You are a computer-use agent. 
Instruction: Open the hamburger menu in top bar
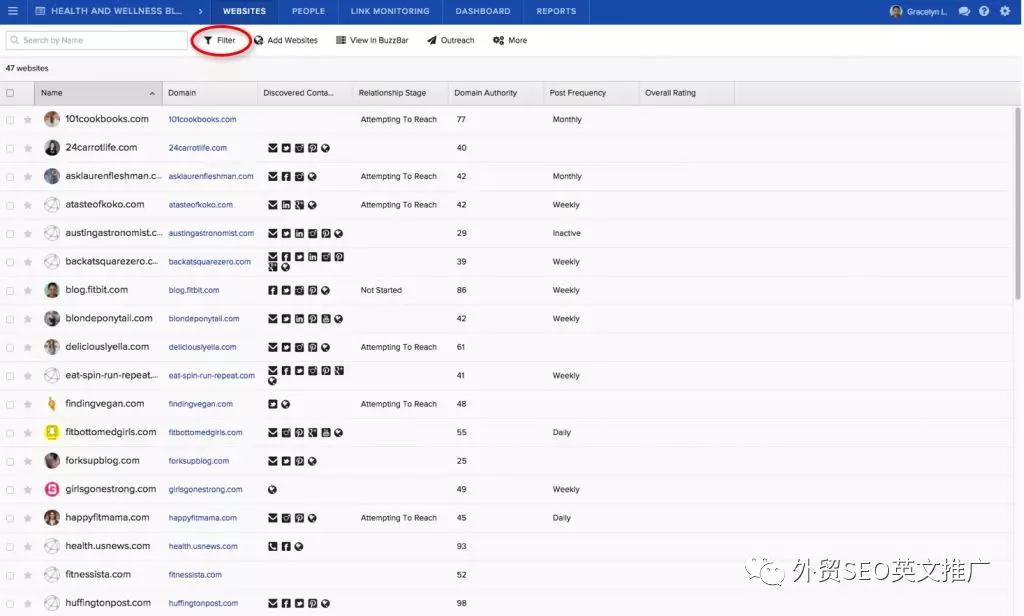(x=12, y=11)
